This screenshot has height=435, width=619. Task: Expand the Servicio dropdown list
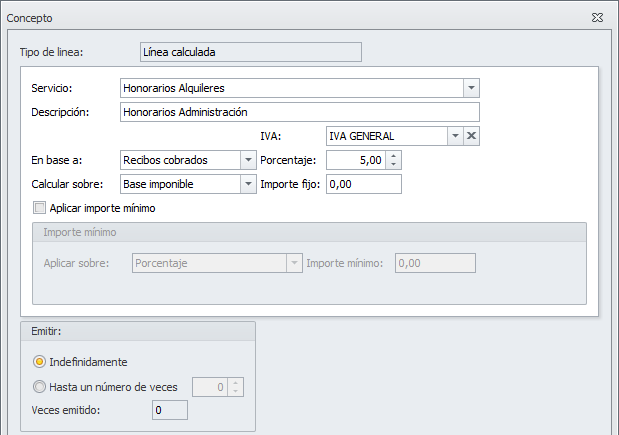tap(472, 88)
